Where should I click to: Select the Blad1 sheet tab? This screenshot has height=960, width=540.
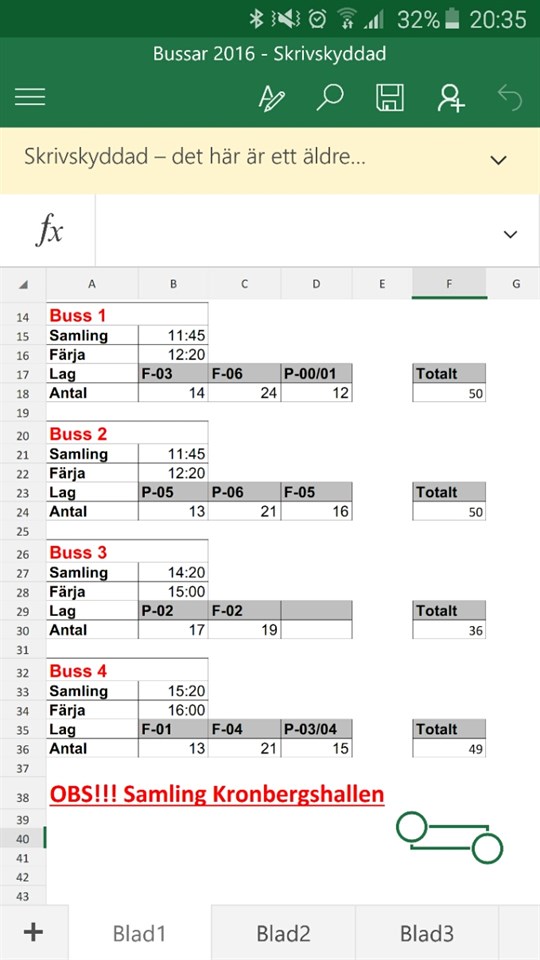(140, 933)
